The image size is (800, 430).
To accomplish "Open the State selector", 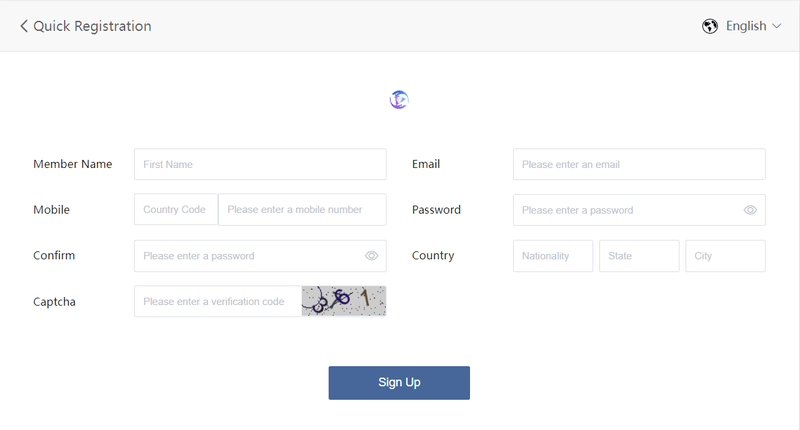I will tap(639, 256).
